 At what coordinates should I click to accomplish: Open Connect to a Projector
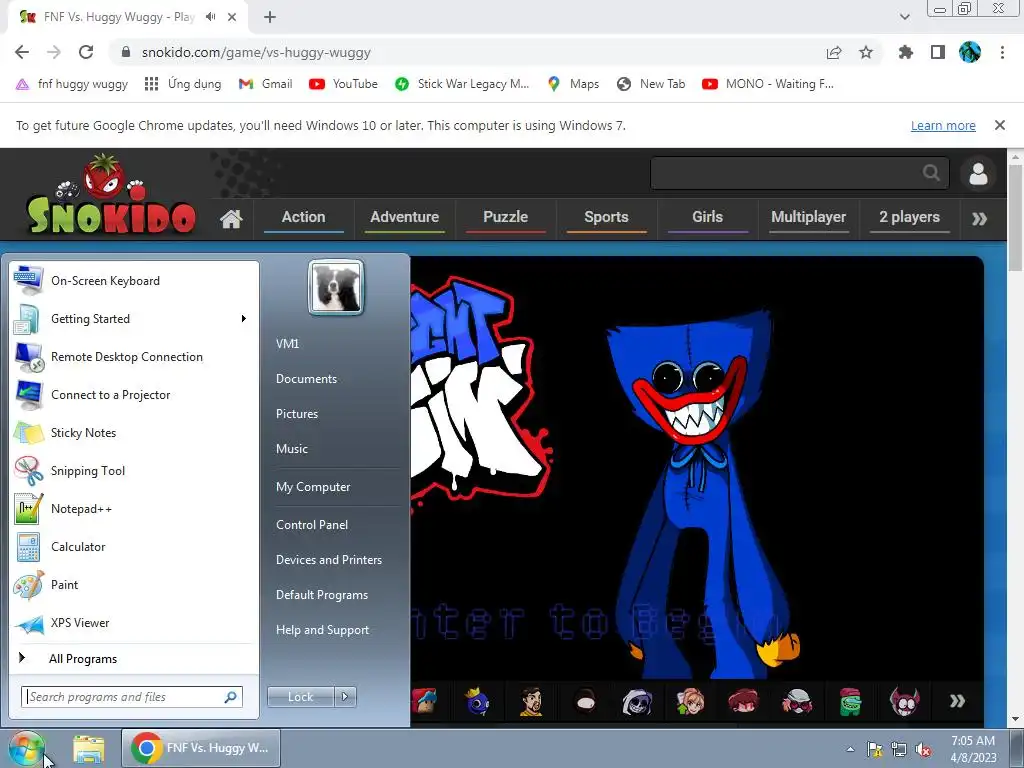point(134,394)
